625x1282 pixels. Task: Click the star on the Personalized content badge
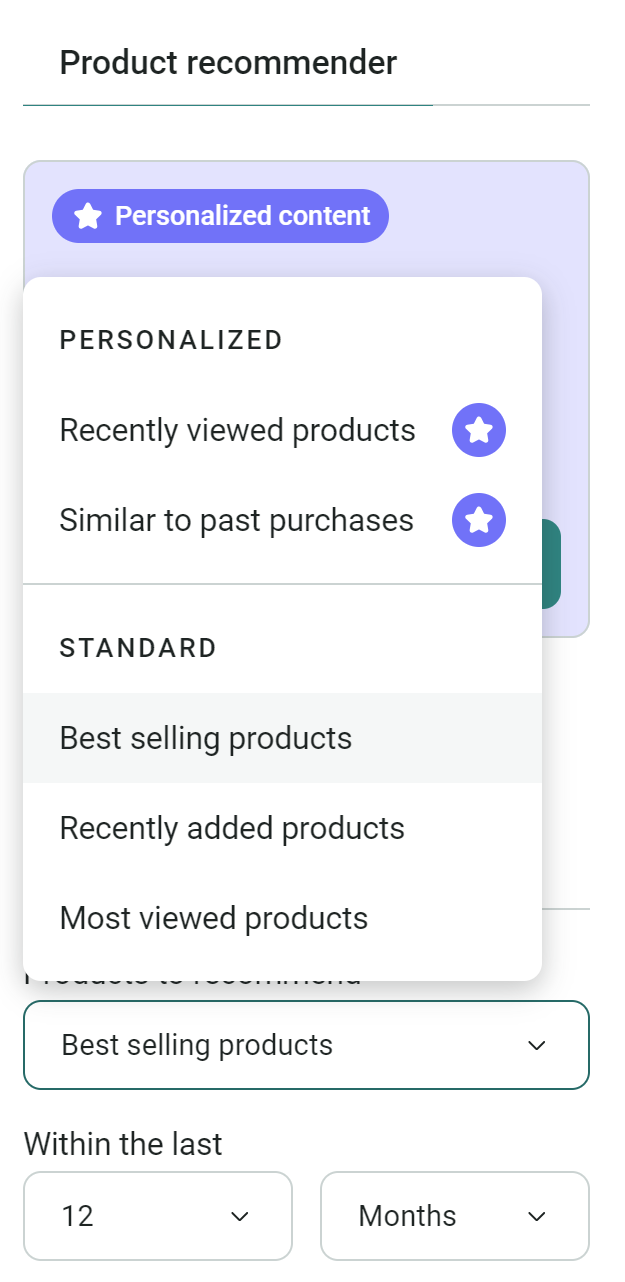point(86,215)
